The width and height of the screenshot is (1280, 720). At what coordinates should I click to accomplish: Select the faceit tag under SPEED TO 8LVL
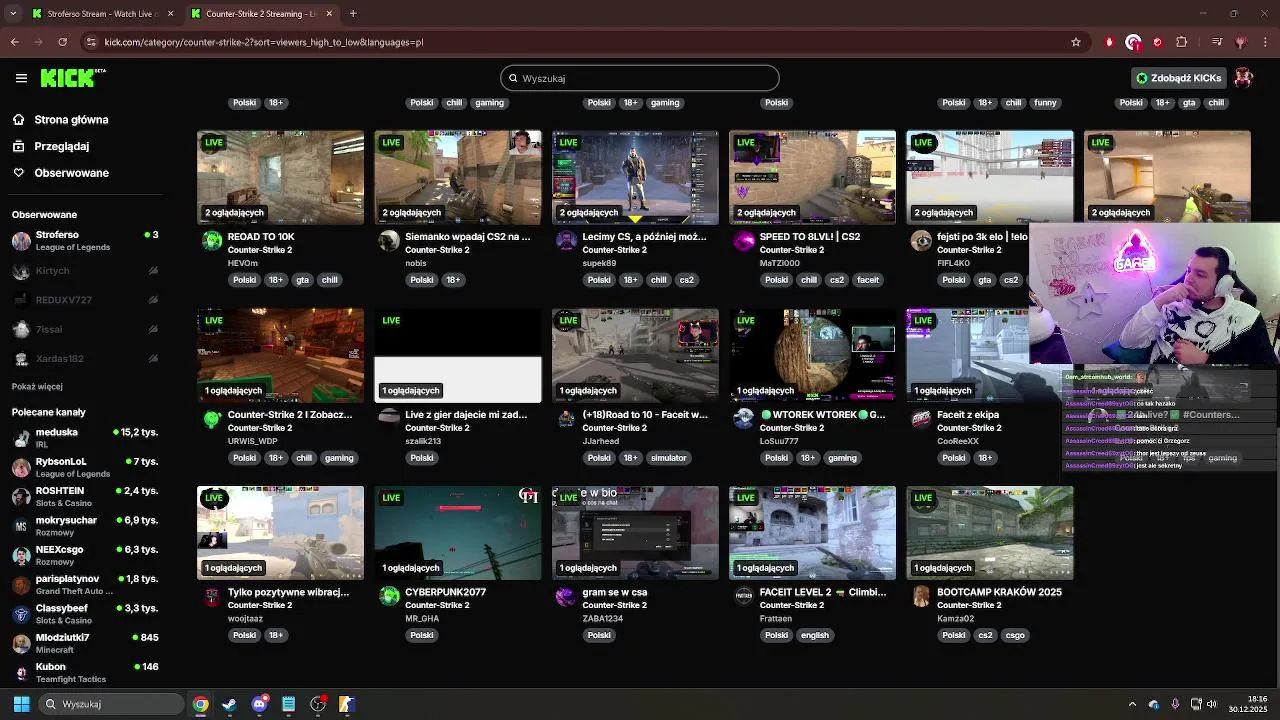[x=867, y=280]
